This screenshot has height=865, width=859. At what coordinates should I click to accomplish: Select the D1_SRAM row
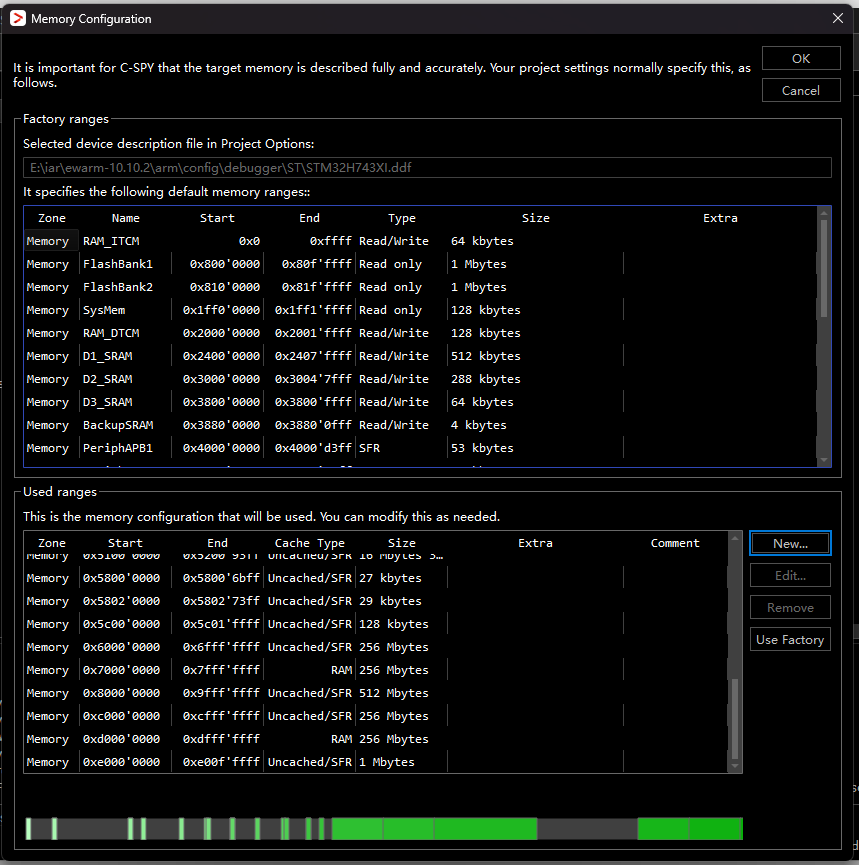[420, 356]
